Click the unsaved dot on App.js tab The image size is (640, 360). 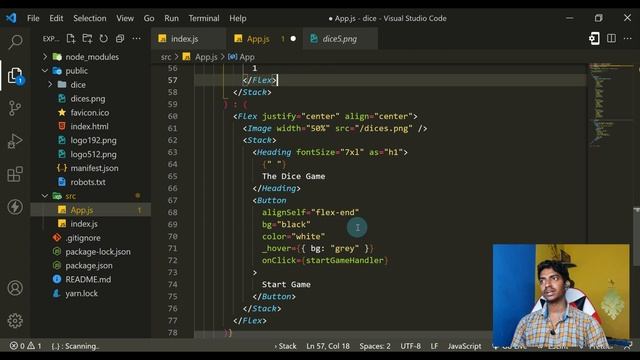[x=293, y=39]
